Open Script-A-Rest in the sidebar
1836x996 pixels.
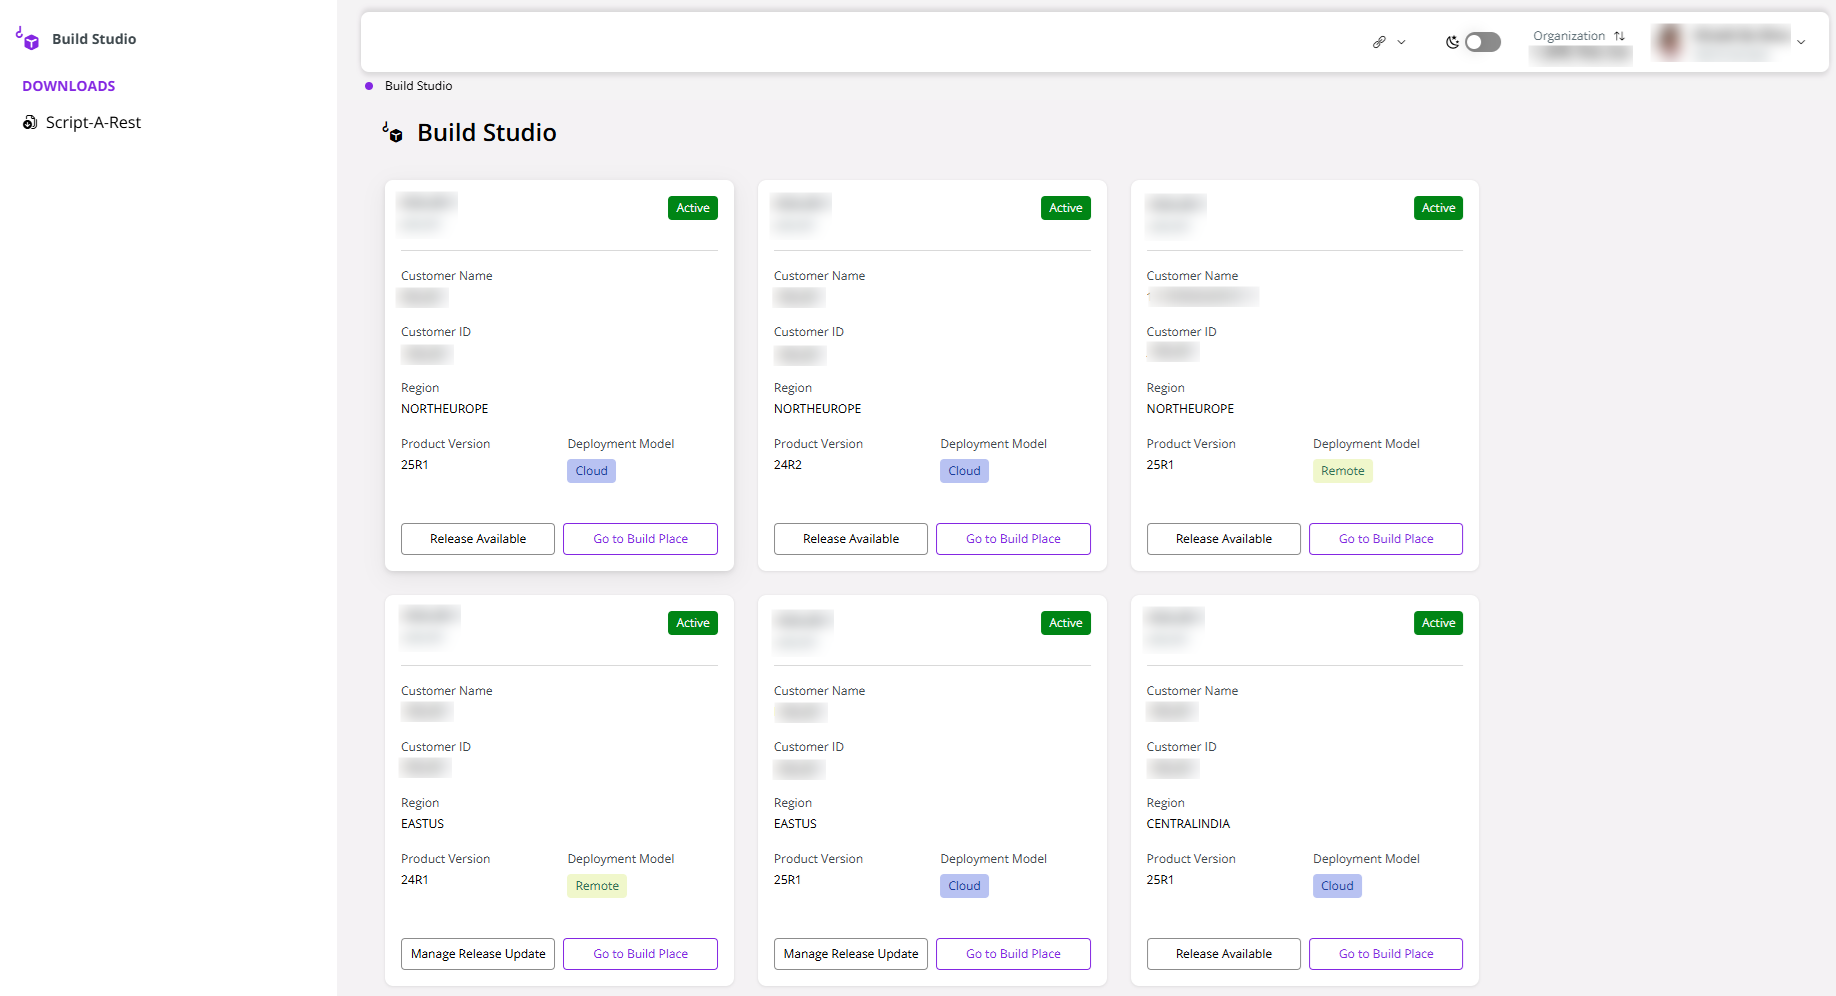tap(93, 122)
